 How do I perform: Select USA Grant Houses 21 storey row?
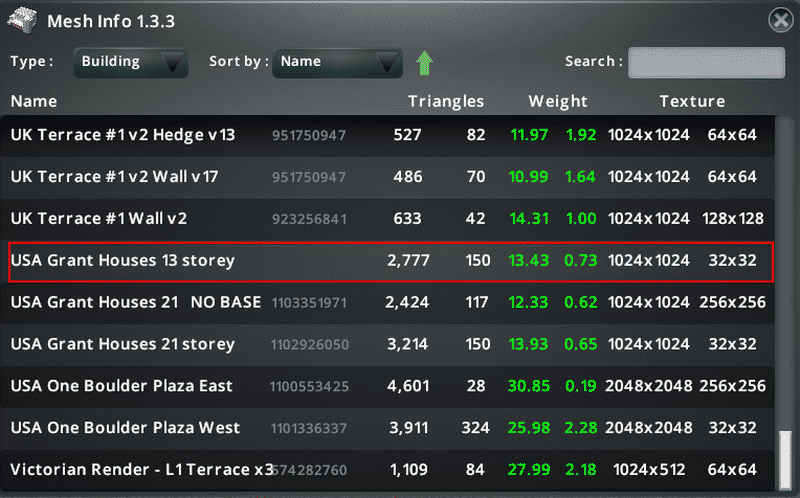pyautogui.click(x=122, y=344)
